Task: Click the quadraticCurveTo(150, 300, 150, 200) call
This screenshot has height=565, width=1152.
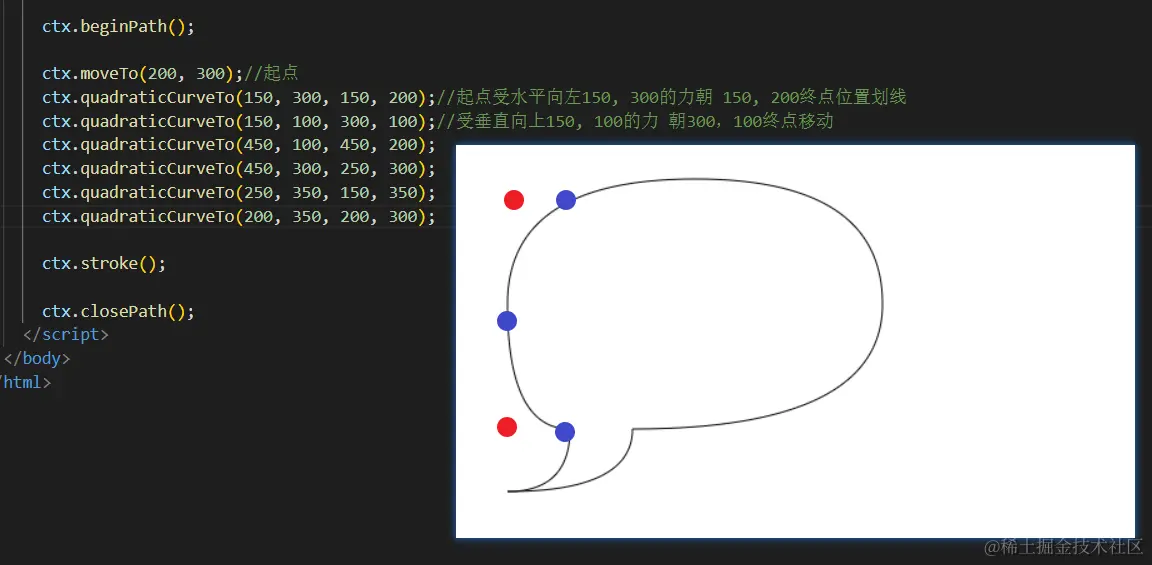Action: 239,98
